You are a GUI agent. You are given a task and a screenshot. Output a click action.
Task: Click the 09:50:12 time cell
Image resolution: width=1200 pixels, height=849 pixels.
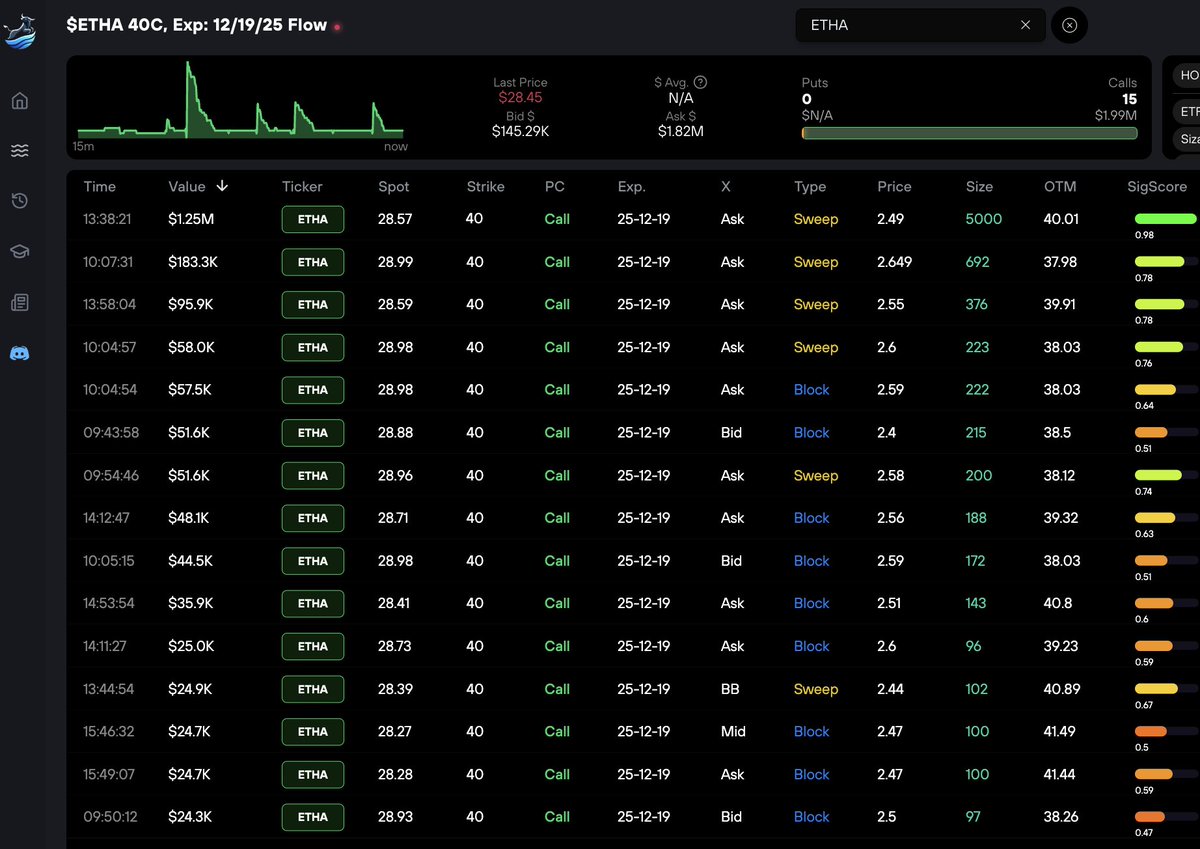110,816
